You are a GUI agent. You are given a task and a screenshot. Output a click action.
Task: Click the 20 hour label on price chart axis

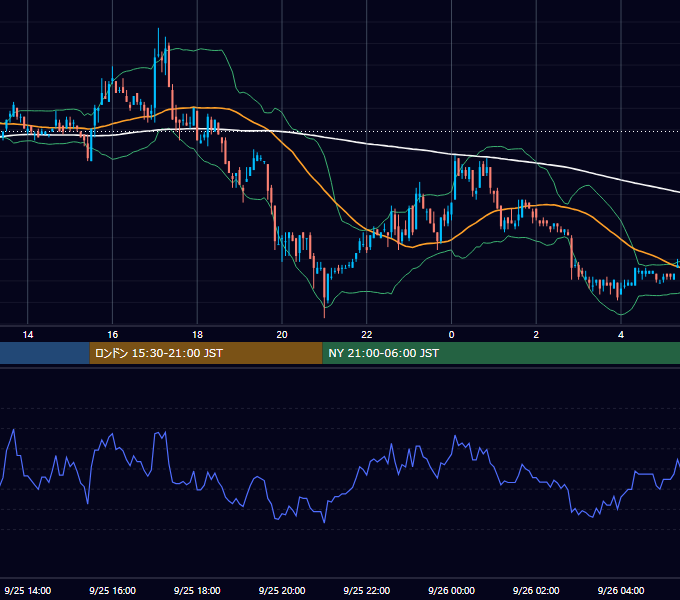(x=282, y=335)
